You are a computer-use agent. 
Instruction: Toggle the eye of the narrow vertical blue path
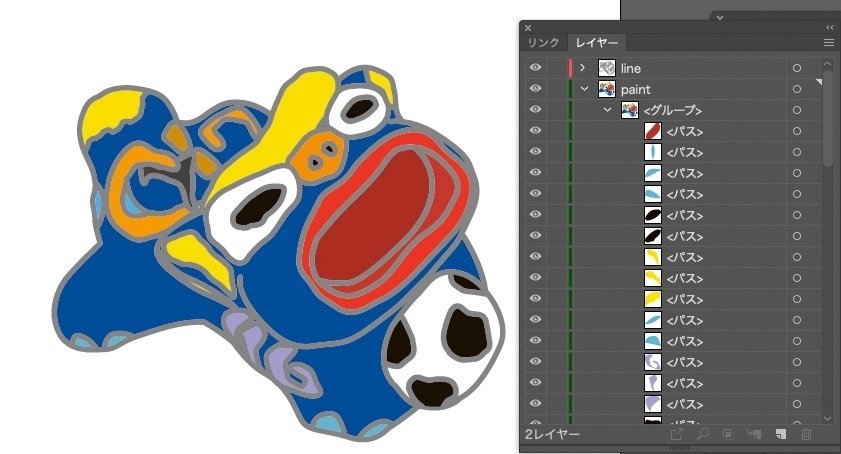pyautogui.click(x=535, y=151)
